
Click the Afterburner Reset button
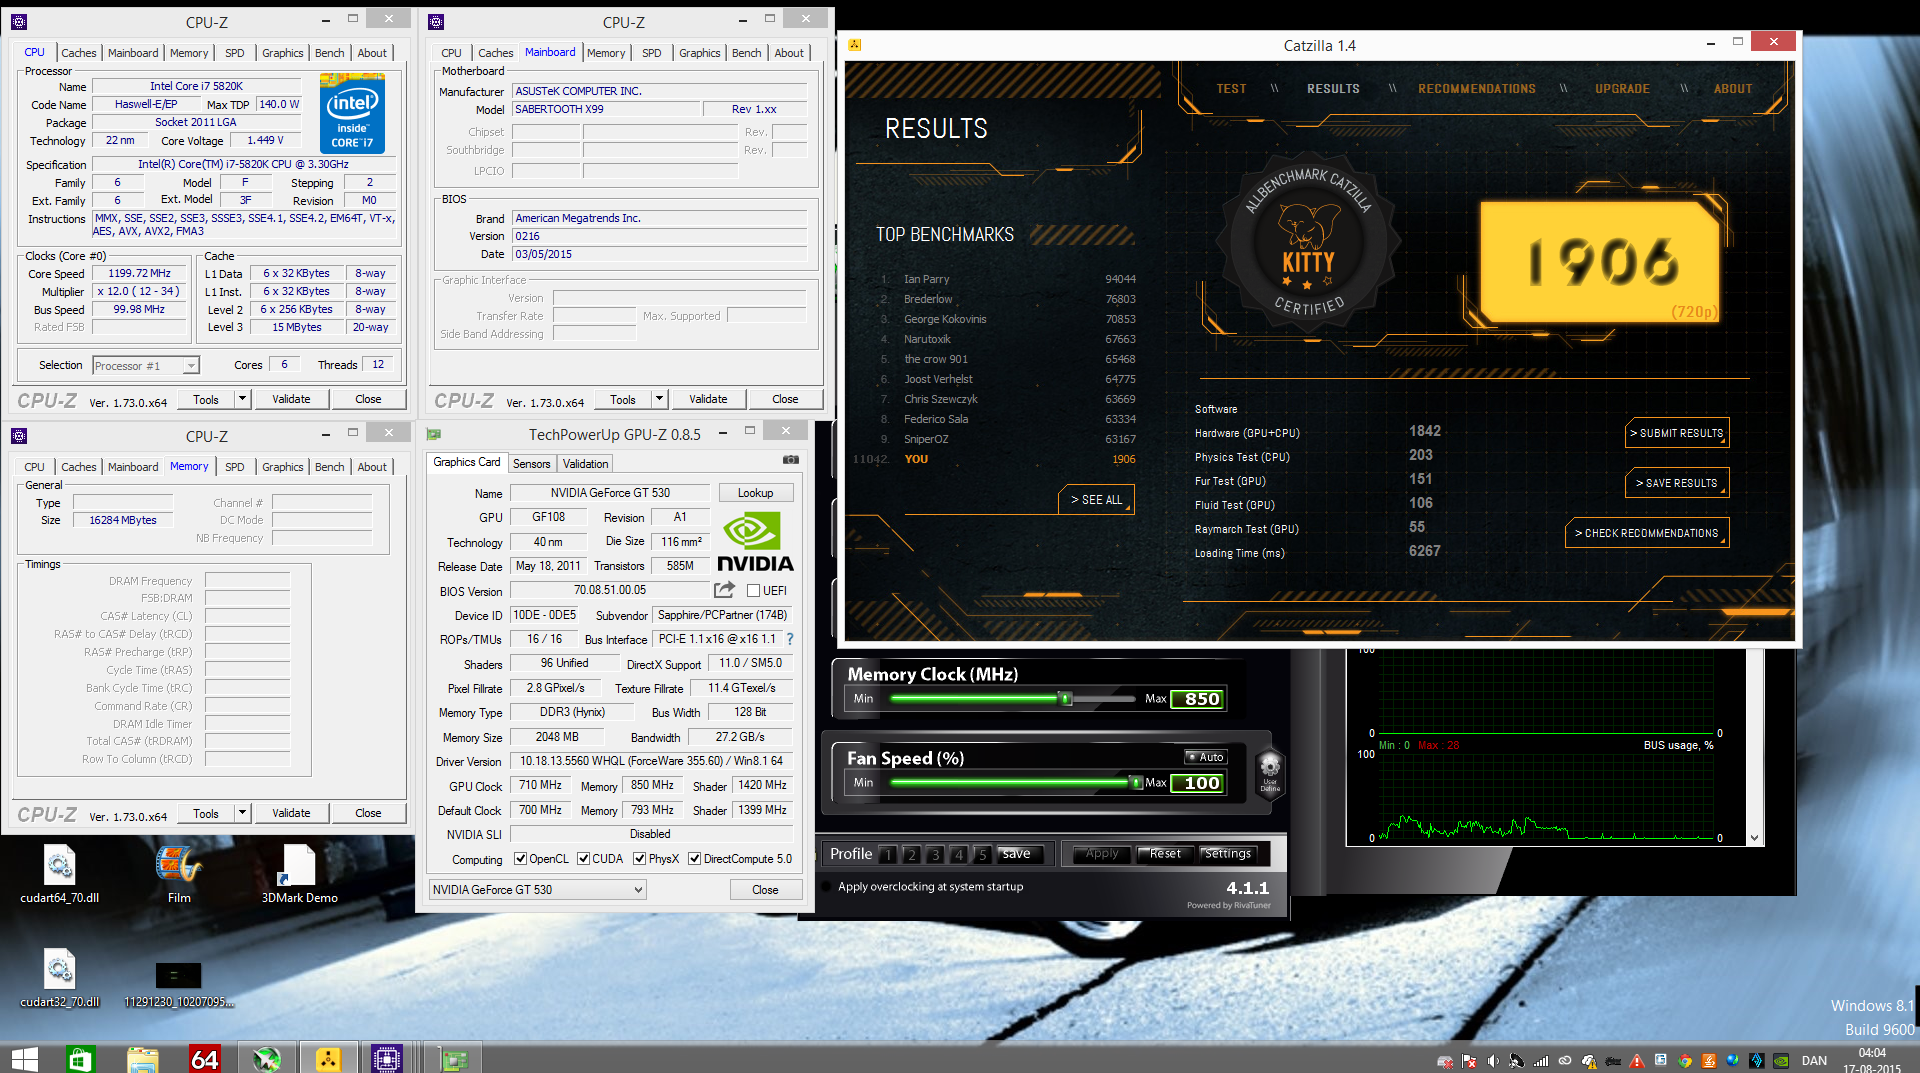[x=1165, y=854]
